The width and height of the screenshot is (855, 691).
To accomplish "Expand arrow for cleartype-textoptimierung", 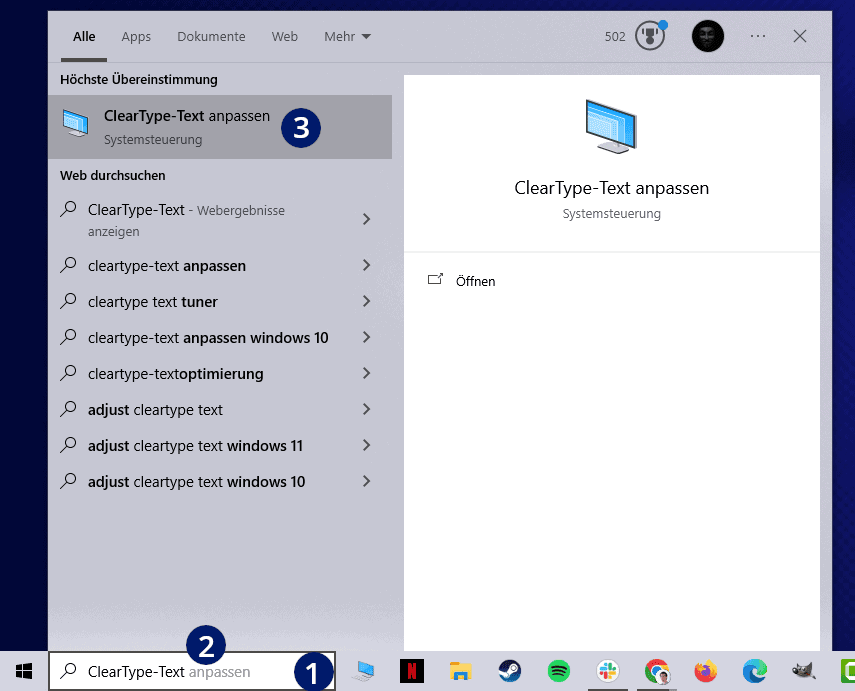I will pos(366,373).
